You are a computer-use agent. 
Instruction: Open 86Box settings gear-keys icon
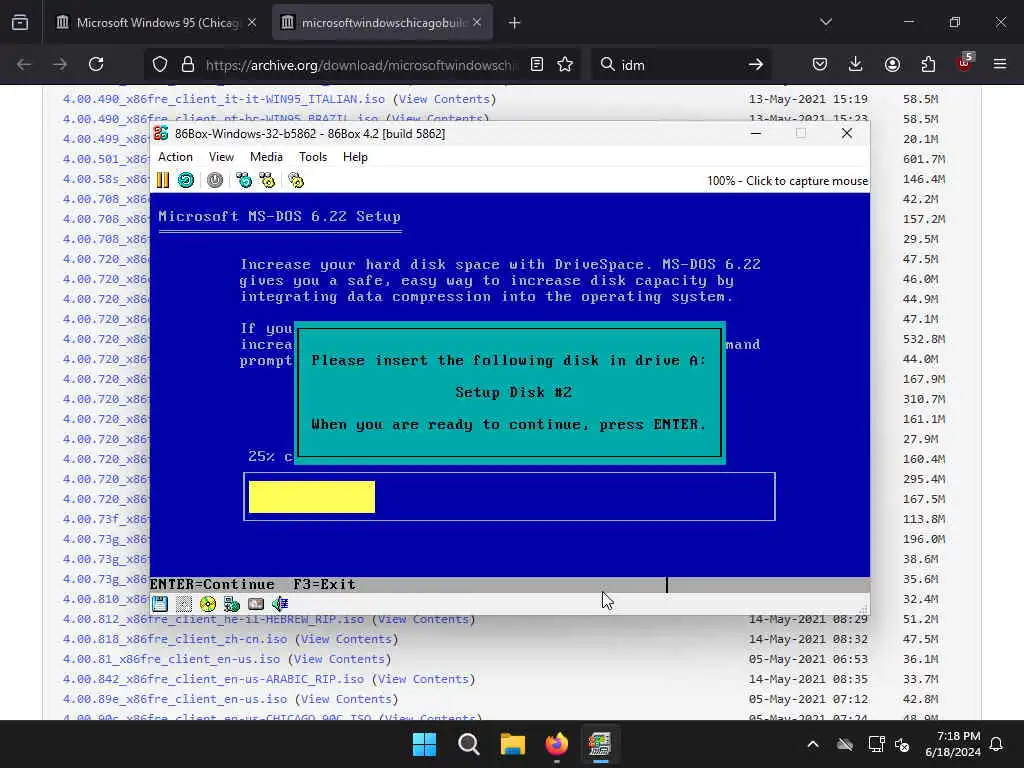(x=296, y=180)
